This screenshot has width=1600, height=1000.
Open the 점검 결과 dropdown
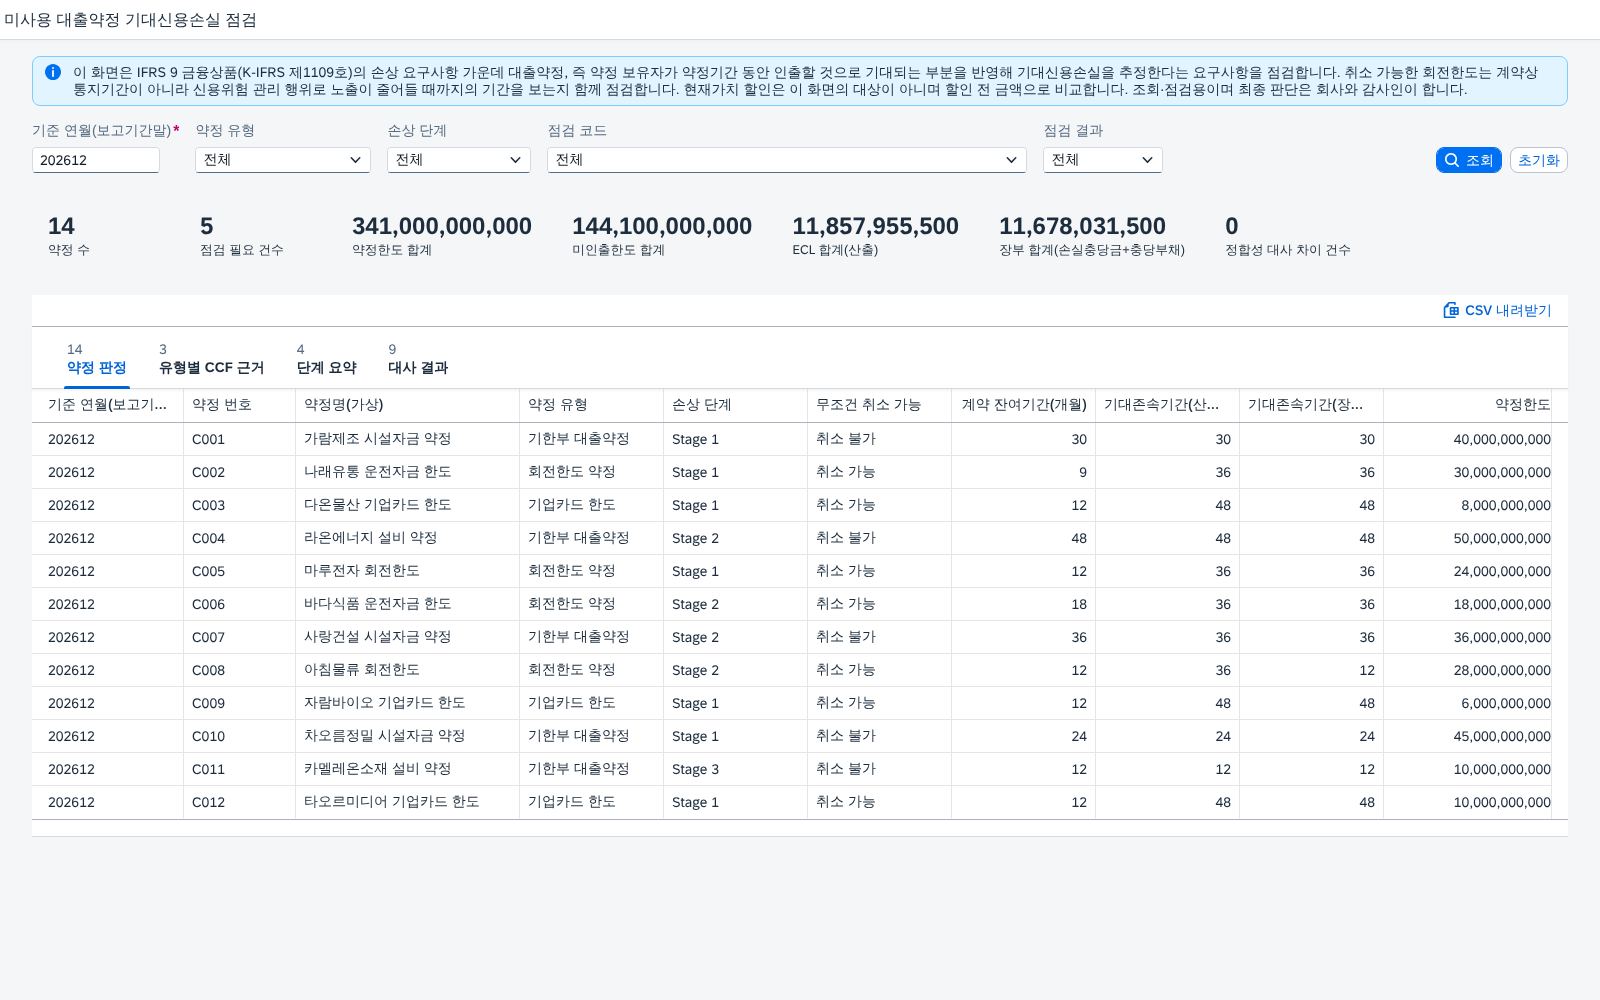click(1103, 160)
